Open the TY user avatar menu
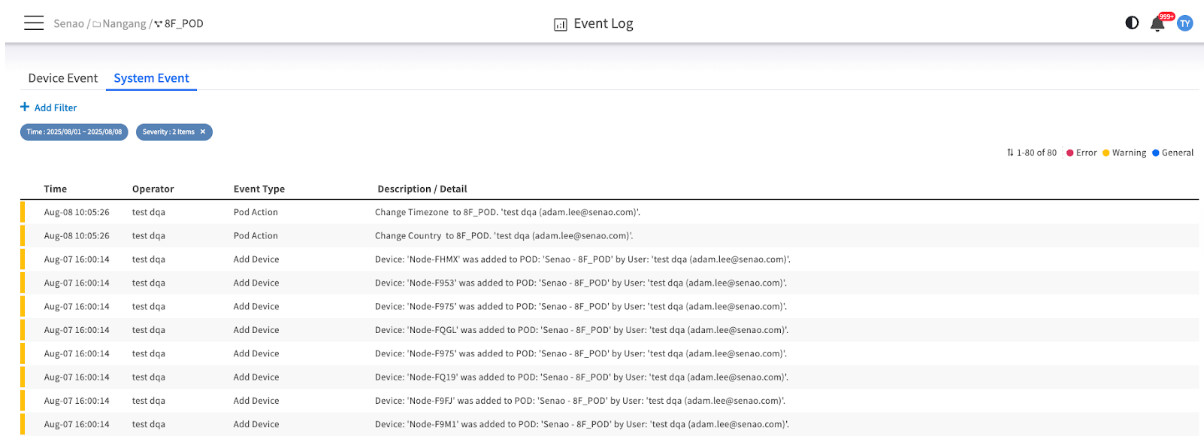The height and width of the screenshot is (437, 1204). point(1185,23)
